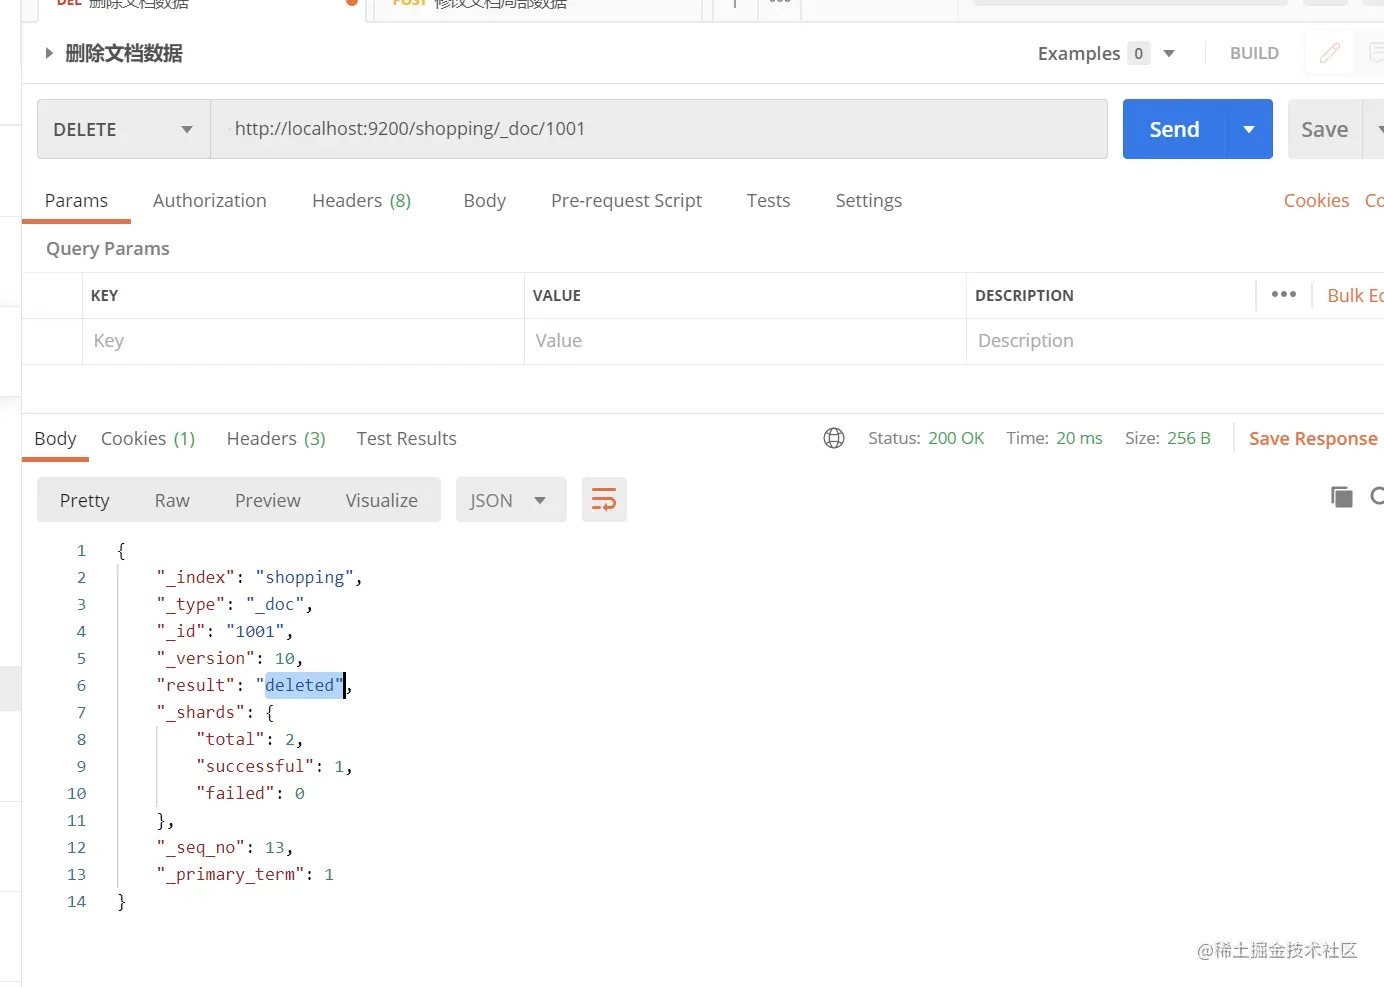The height and width of the screenshot is (987, 1384).
Task: Toggle the line wrap icon in response toolbar
Action: point(604,500)
